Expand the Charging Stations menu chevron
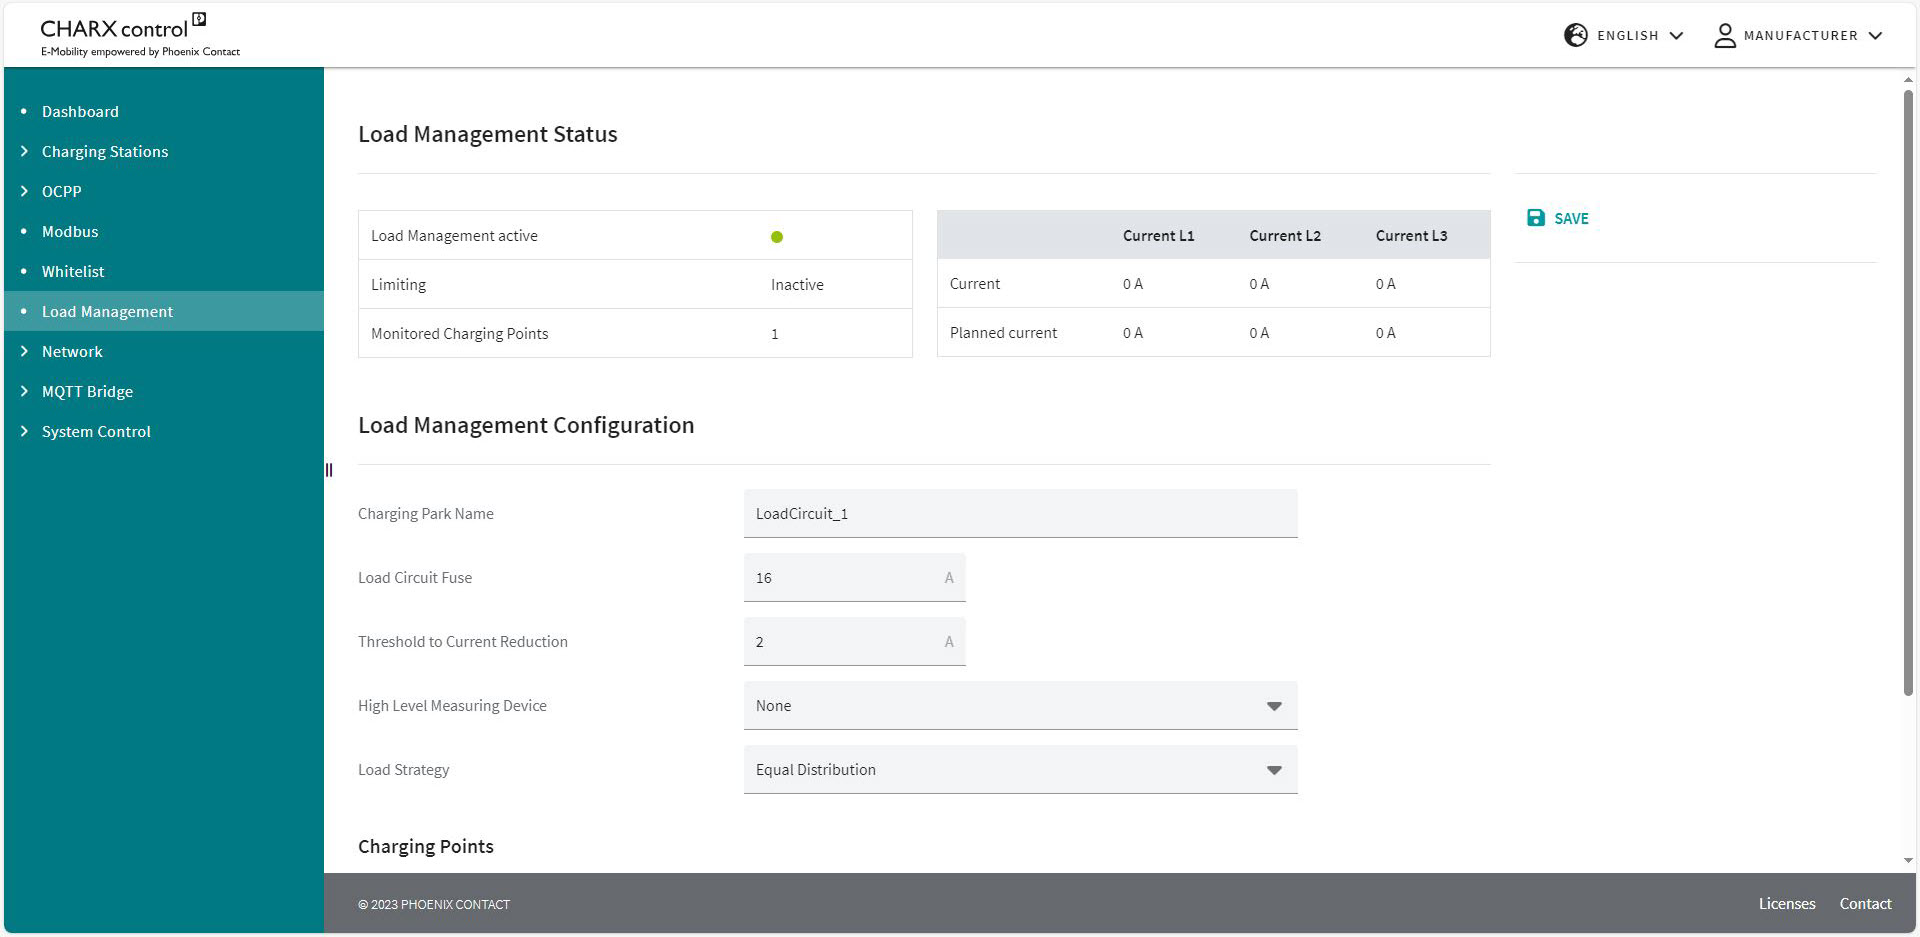 pos(24,151)
